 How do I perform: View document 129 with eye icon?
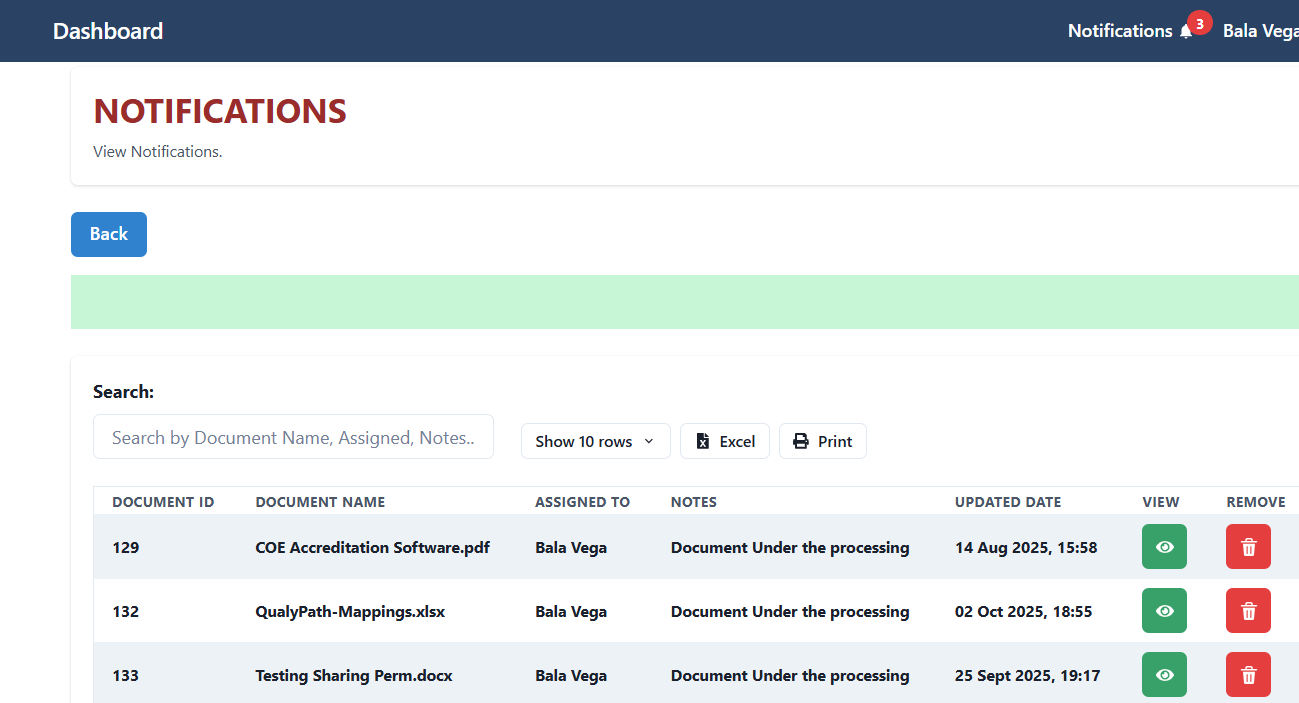click(x=1164, y=547)
